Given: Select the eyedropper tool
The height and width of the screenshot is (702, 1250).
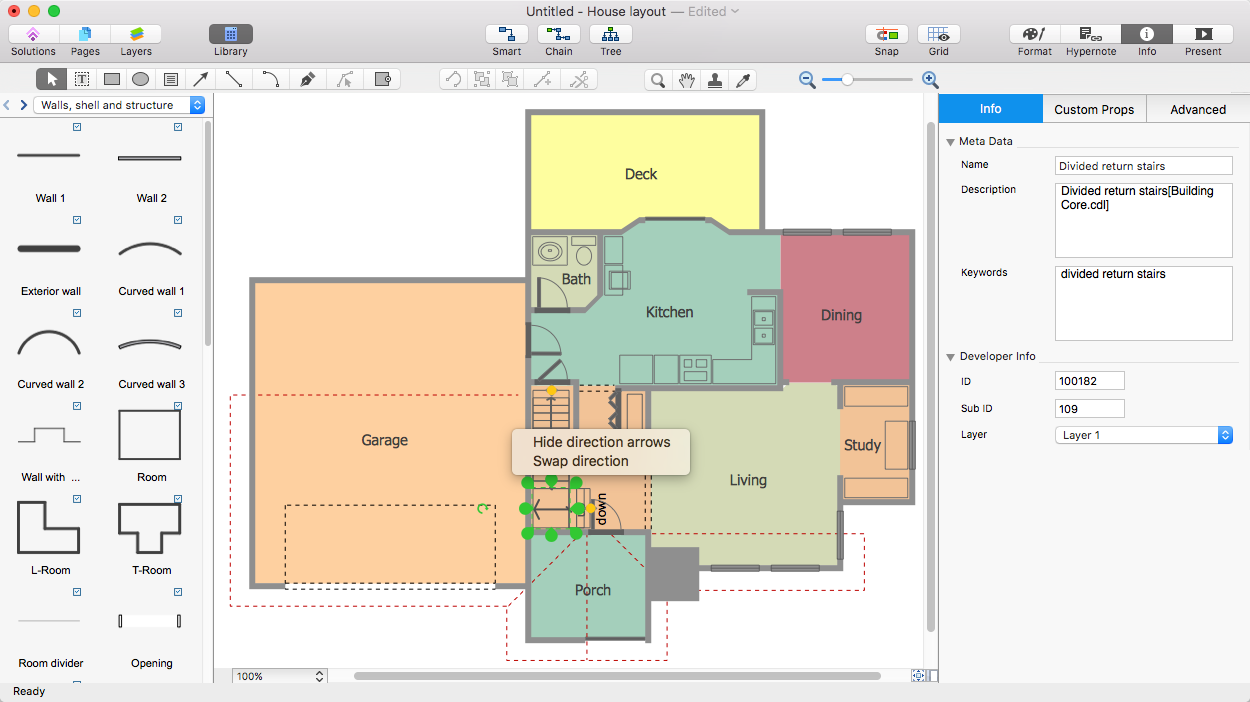Looking at the screenshot, I should (x=743, y=80).
